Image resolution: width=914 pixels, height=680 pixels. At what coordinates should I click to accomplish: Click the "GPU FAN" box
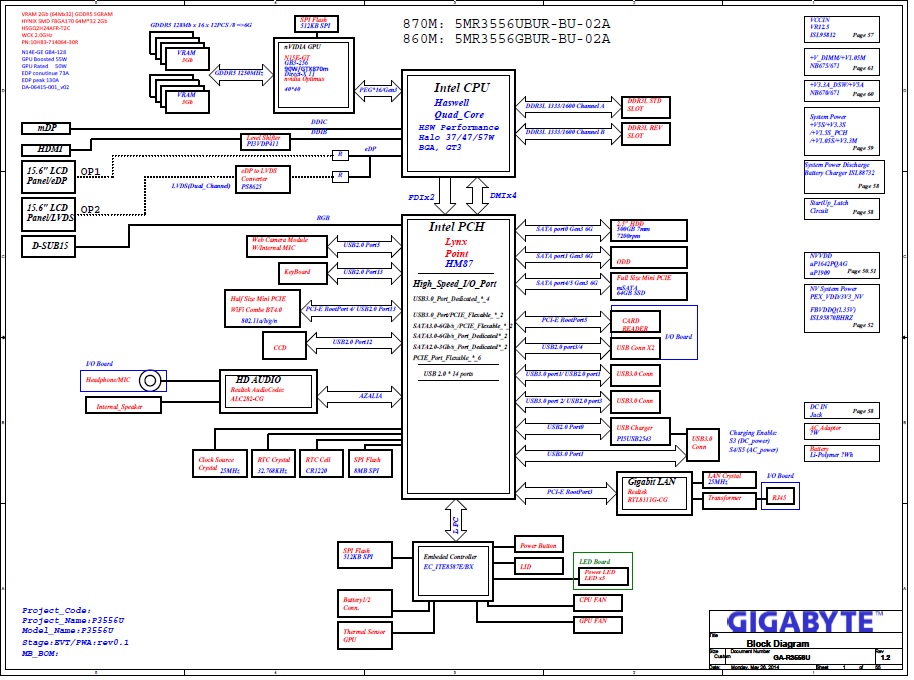coord(597,624)
